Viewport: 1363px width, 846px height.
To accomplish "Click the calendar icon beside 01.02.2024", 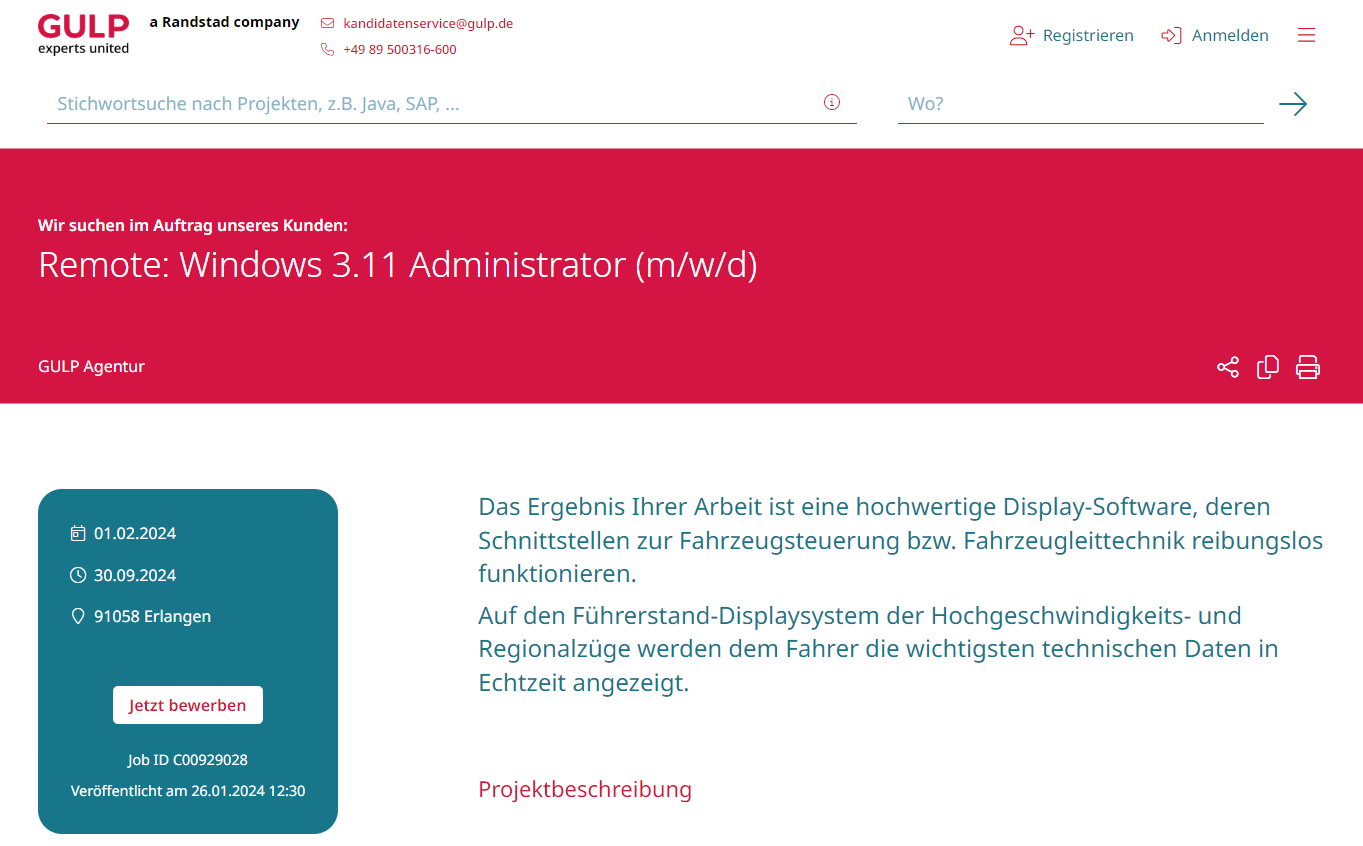I will coord(78,533).
